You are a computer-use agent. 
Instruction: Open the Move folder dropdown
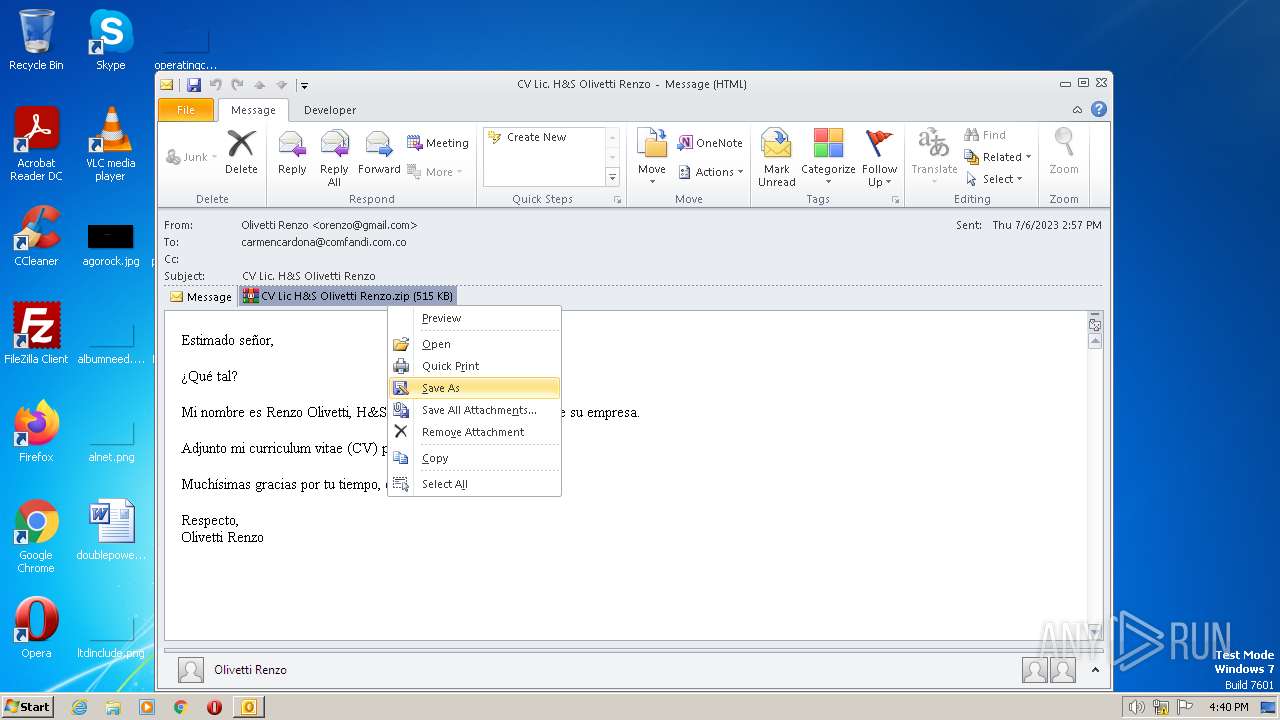(652, 158)
